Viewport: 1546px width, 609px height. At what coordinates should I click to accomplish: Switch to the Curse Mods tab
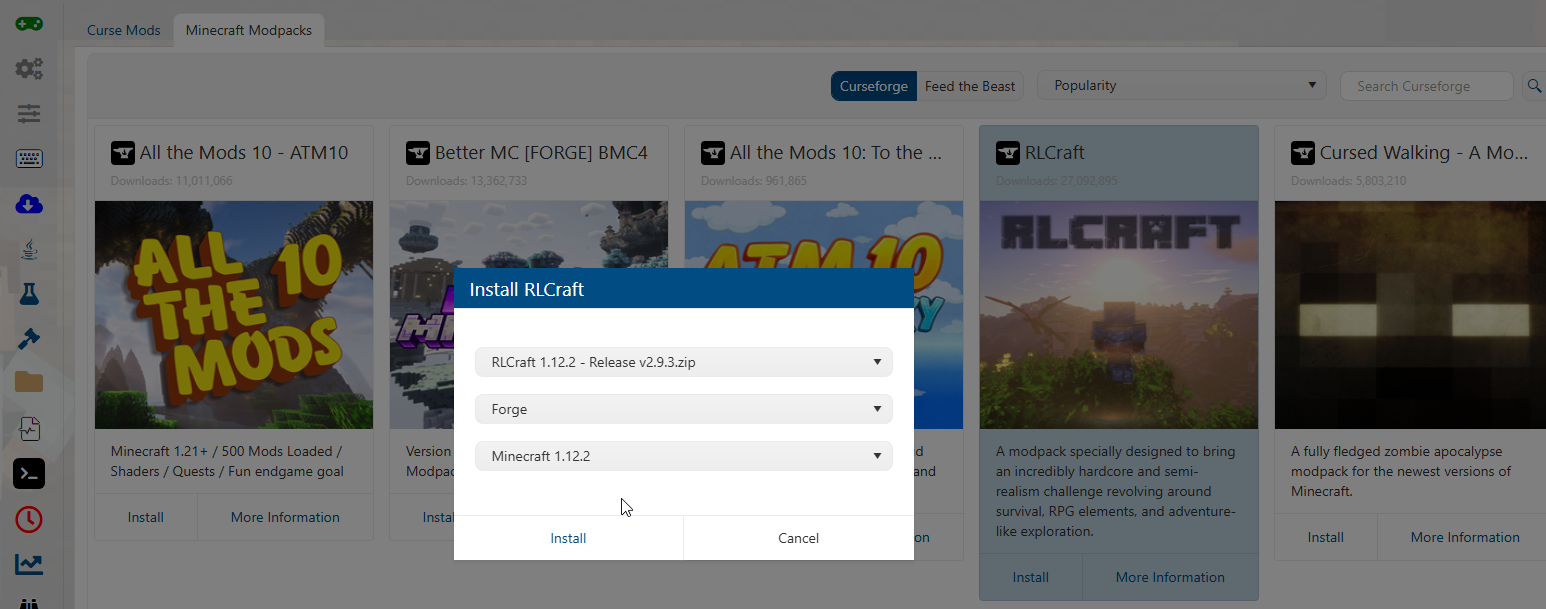124,30
